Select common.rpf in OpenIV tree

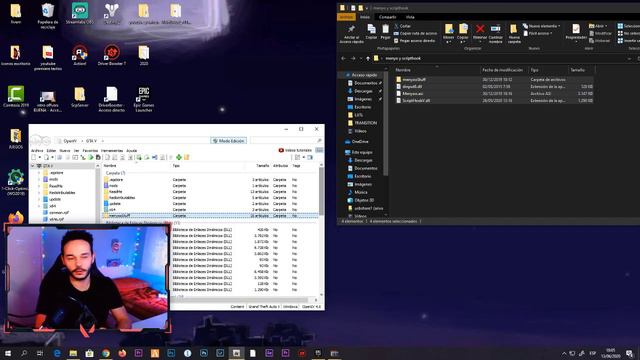pyautogui.click(x=56, y=213)
